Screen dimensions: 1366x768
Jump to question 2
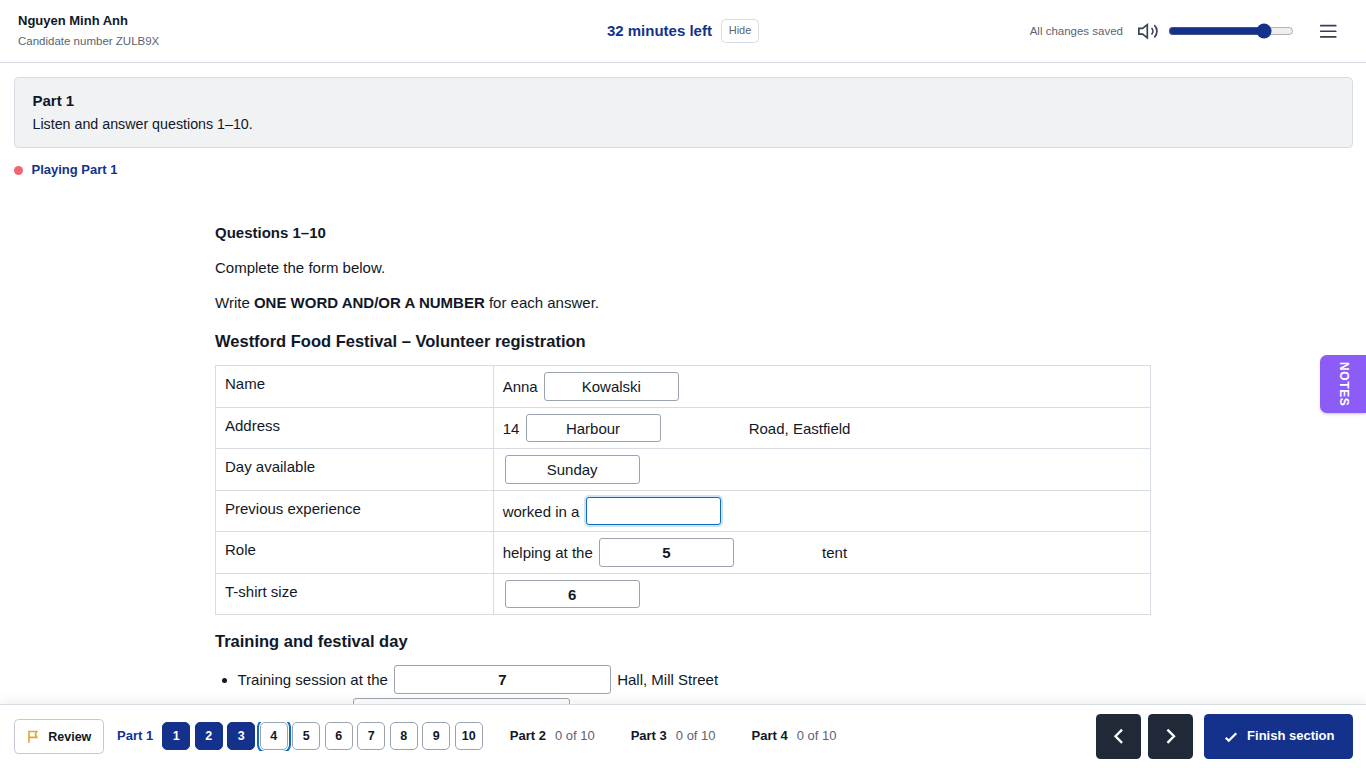pos(208,736)
